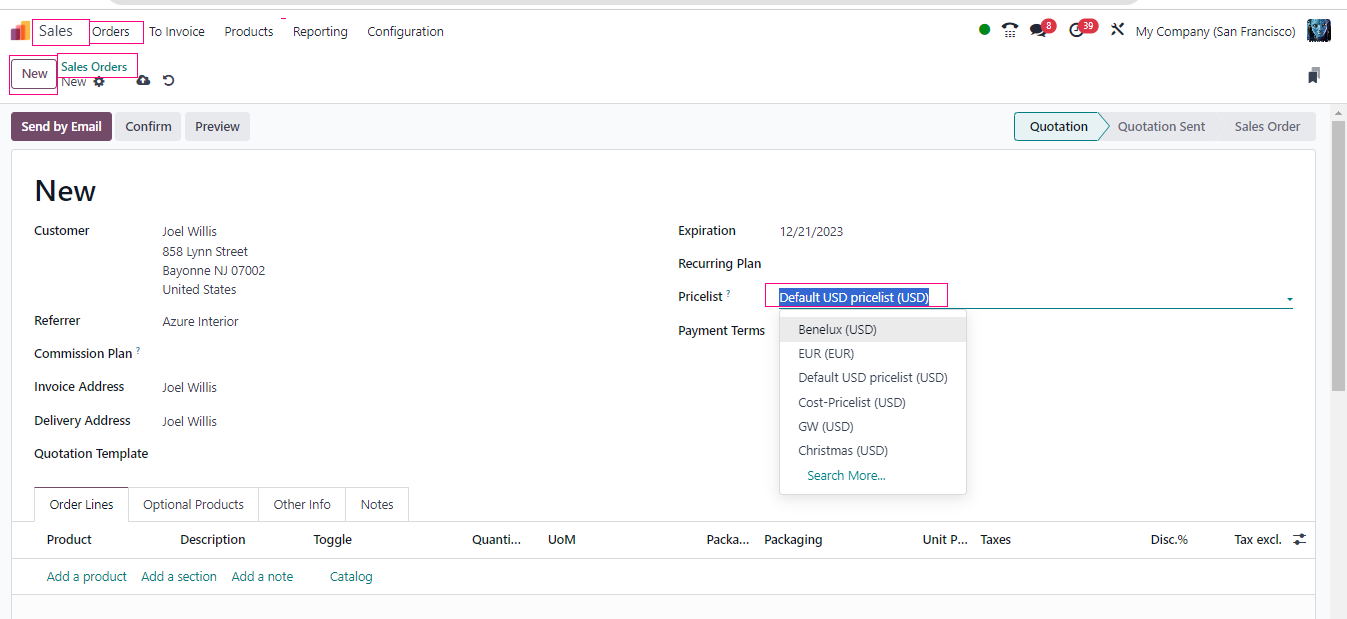Click the Send by Email button

point(61,127)
